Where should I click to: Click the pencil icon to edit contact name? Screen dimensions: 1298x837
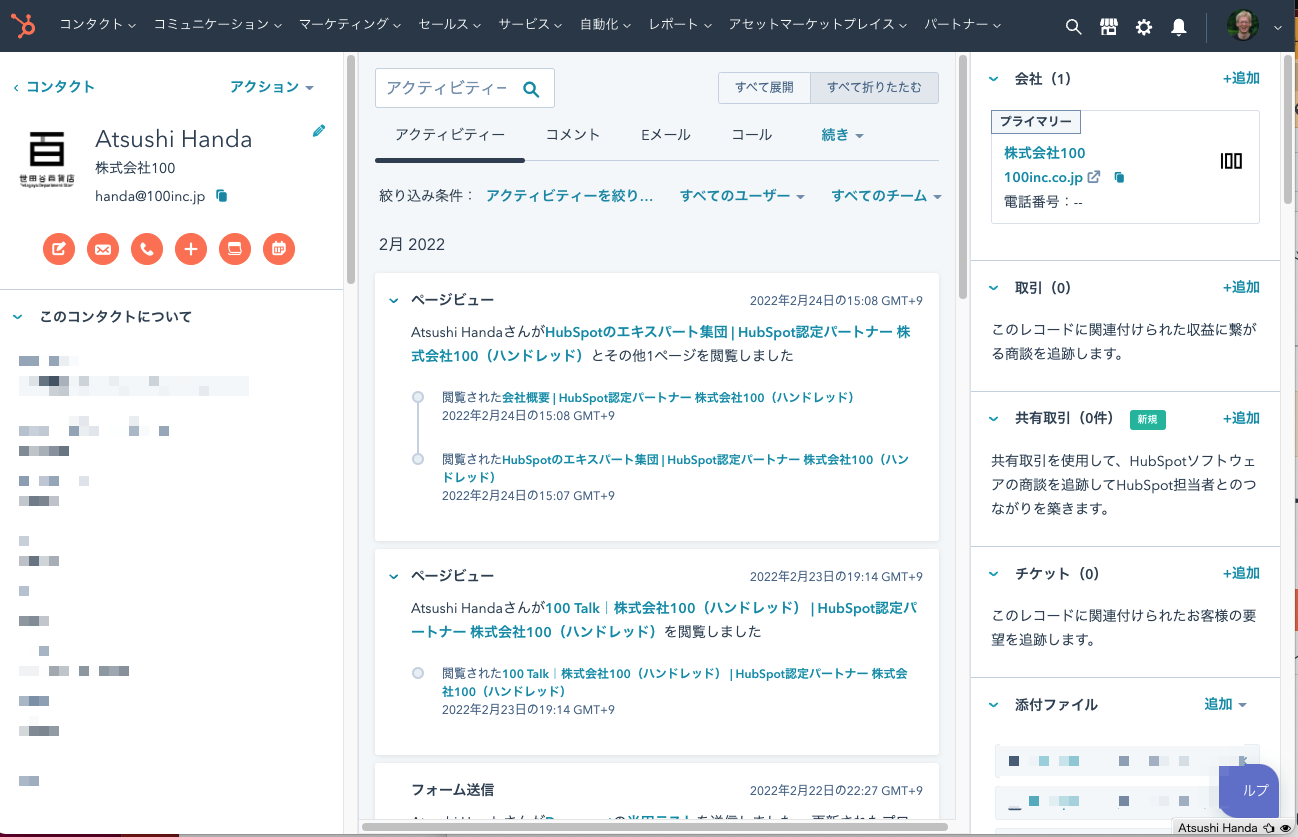319,131
